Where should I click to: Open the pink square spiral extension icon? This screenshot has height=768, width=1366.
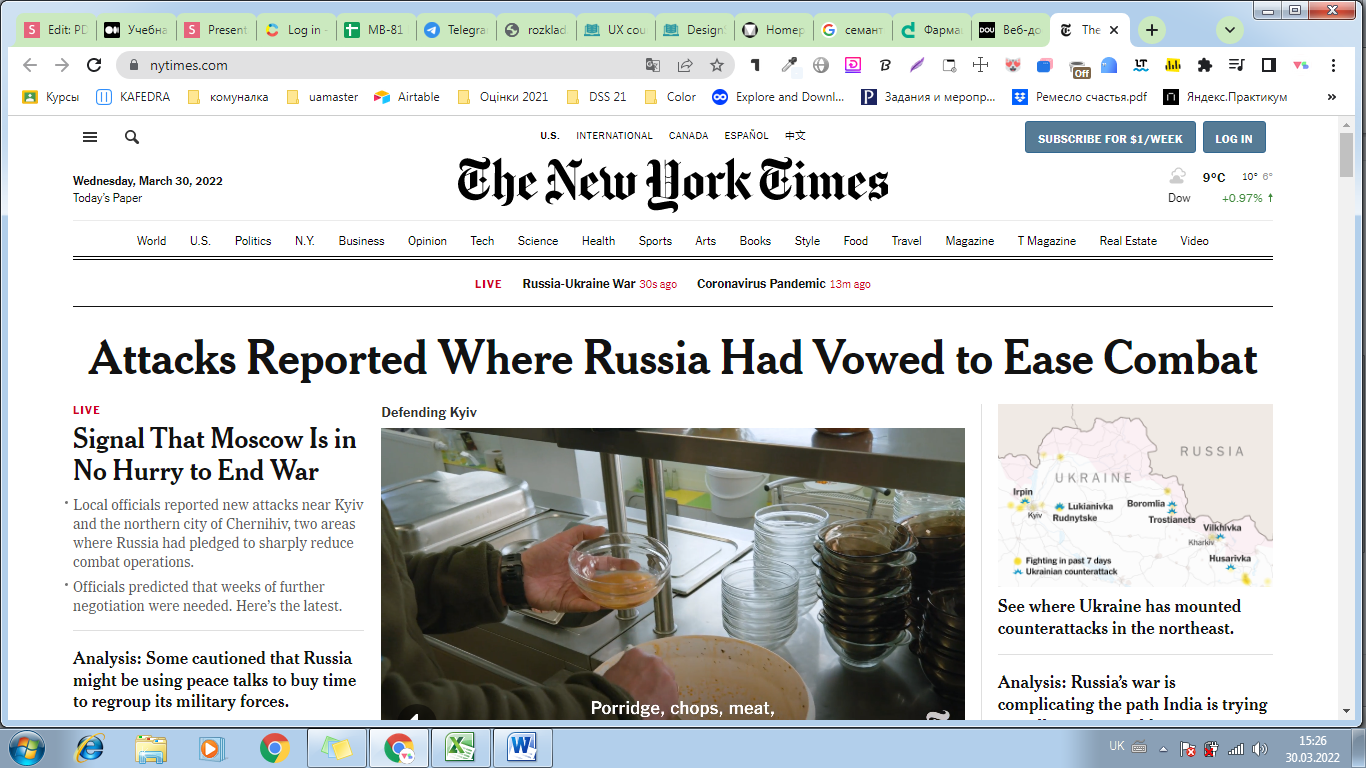pos(853,65)
